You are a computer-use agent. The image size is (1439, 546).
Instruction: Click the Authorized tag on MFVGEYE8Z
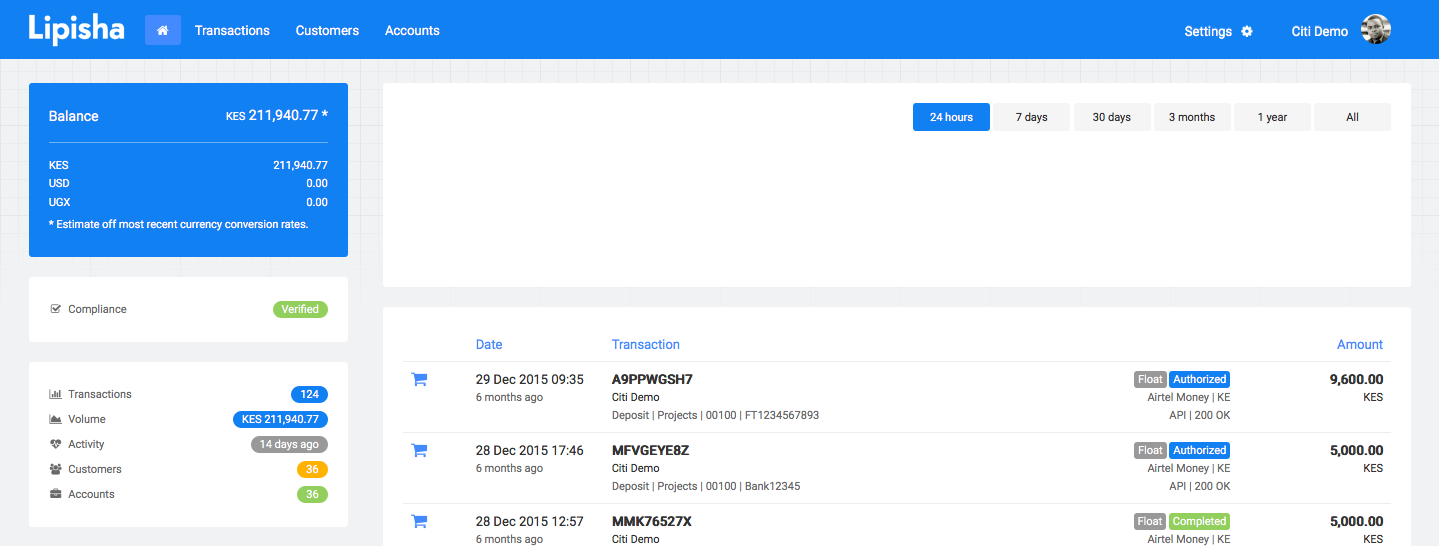click(1199, 450)
